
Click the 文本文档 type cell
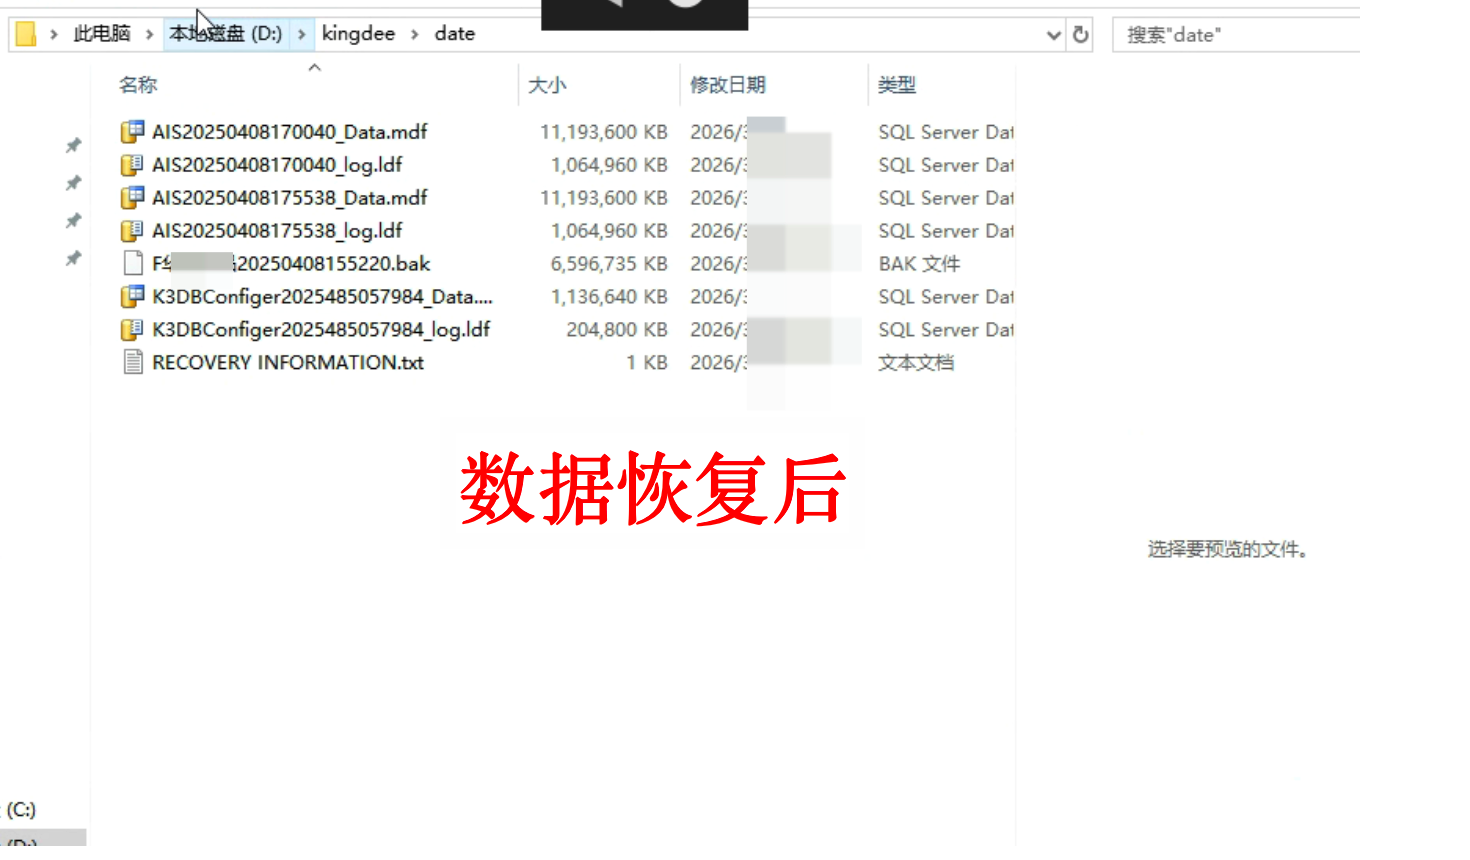point(916,363)
